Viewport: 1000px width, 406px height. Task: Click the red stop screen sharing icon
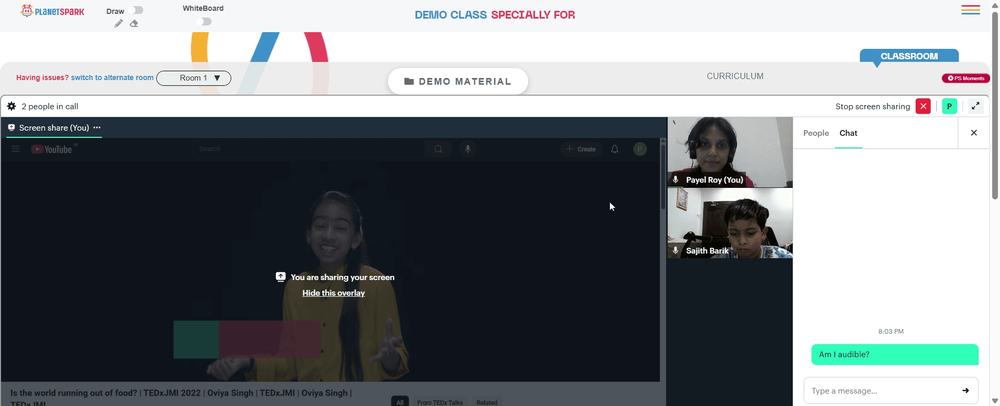[923, 106]
